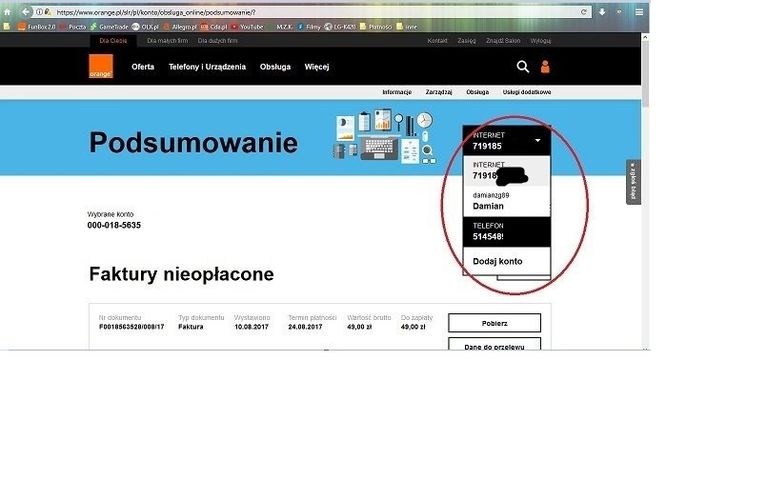Click account number 000-018-5635
The width and height of the screenshot is (767, 480).
pos(114,225)
